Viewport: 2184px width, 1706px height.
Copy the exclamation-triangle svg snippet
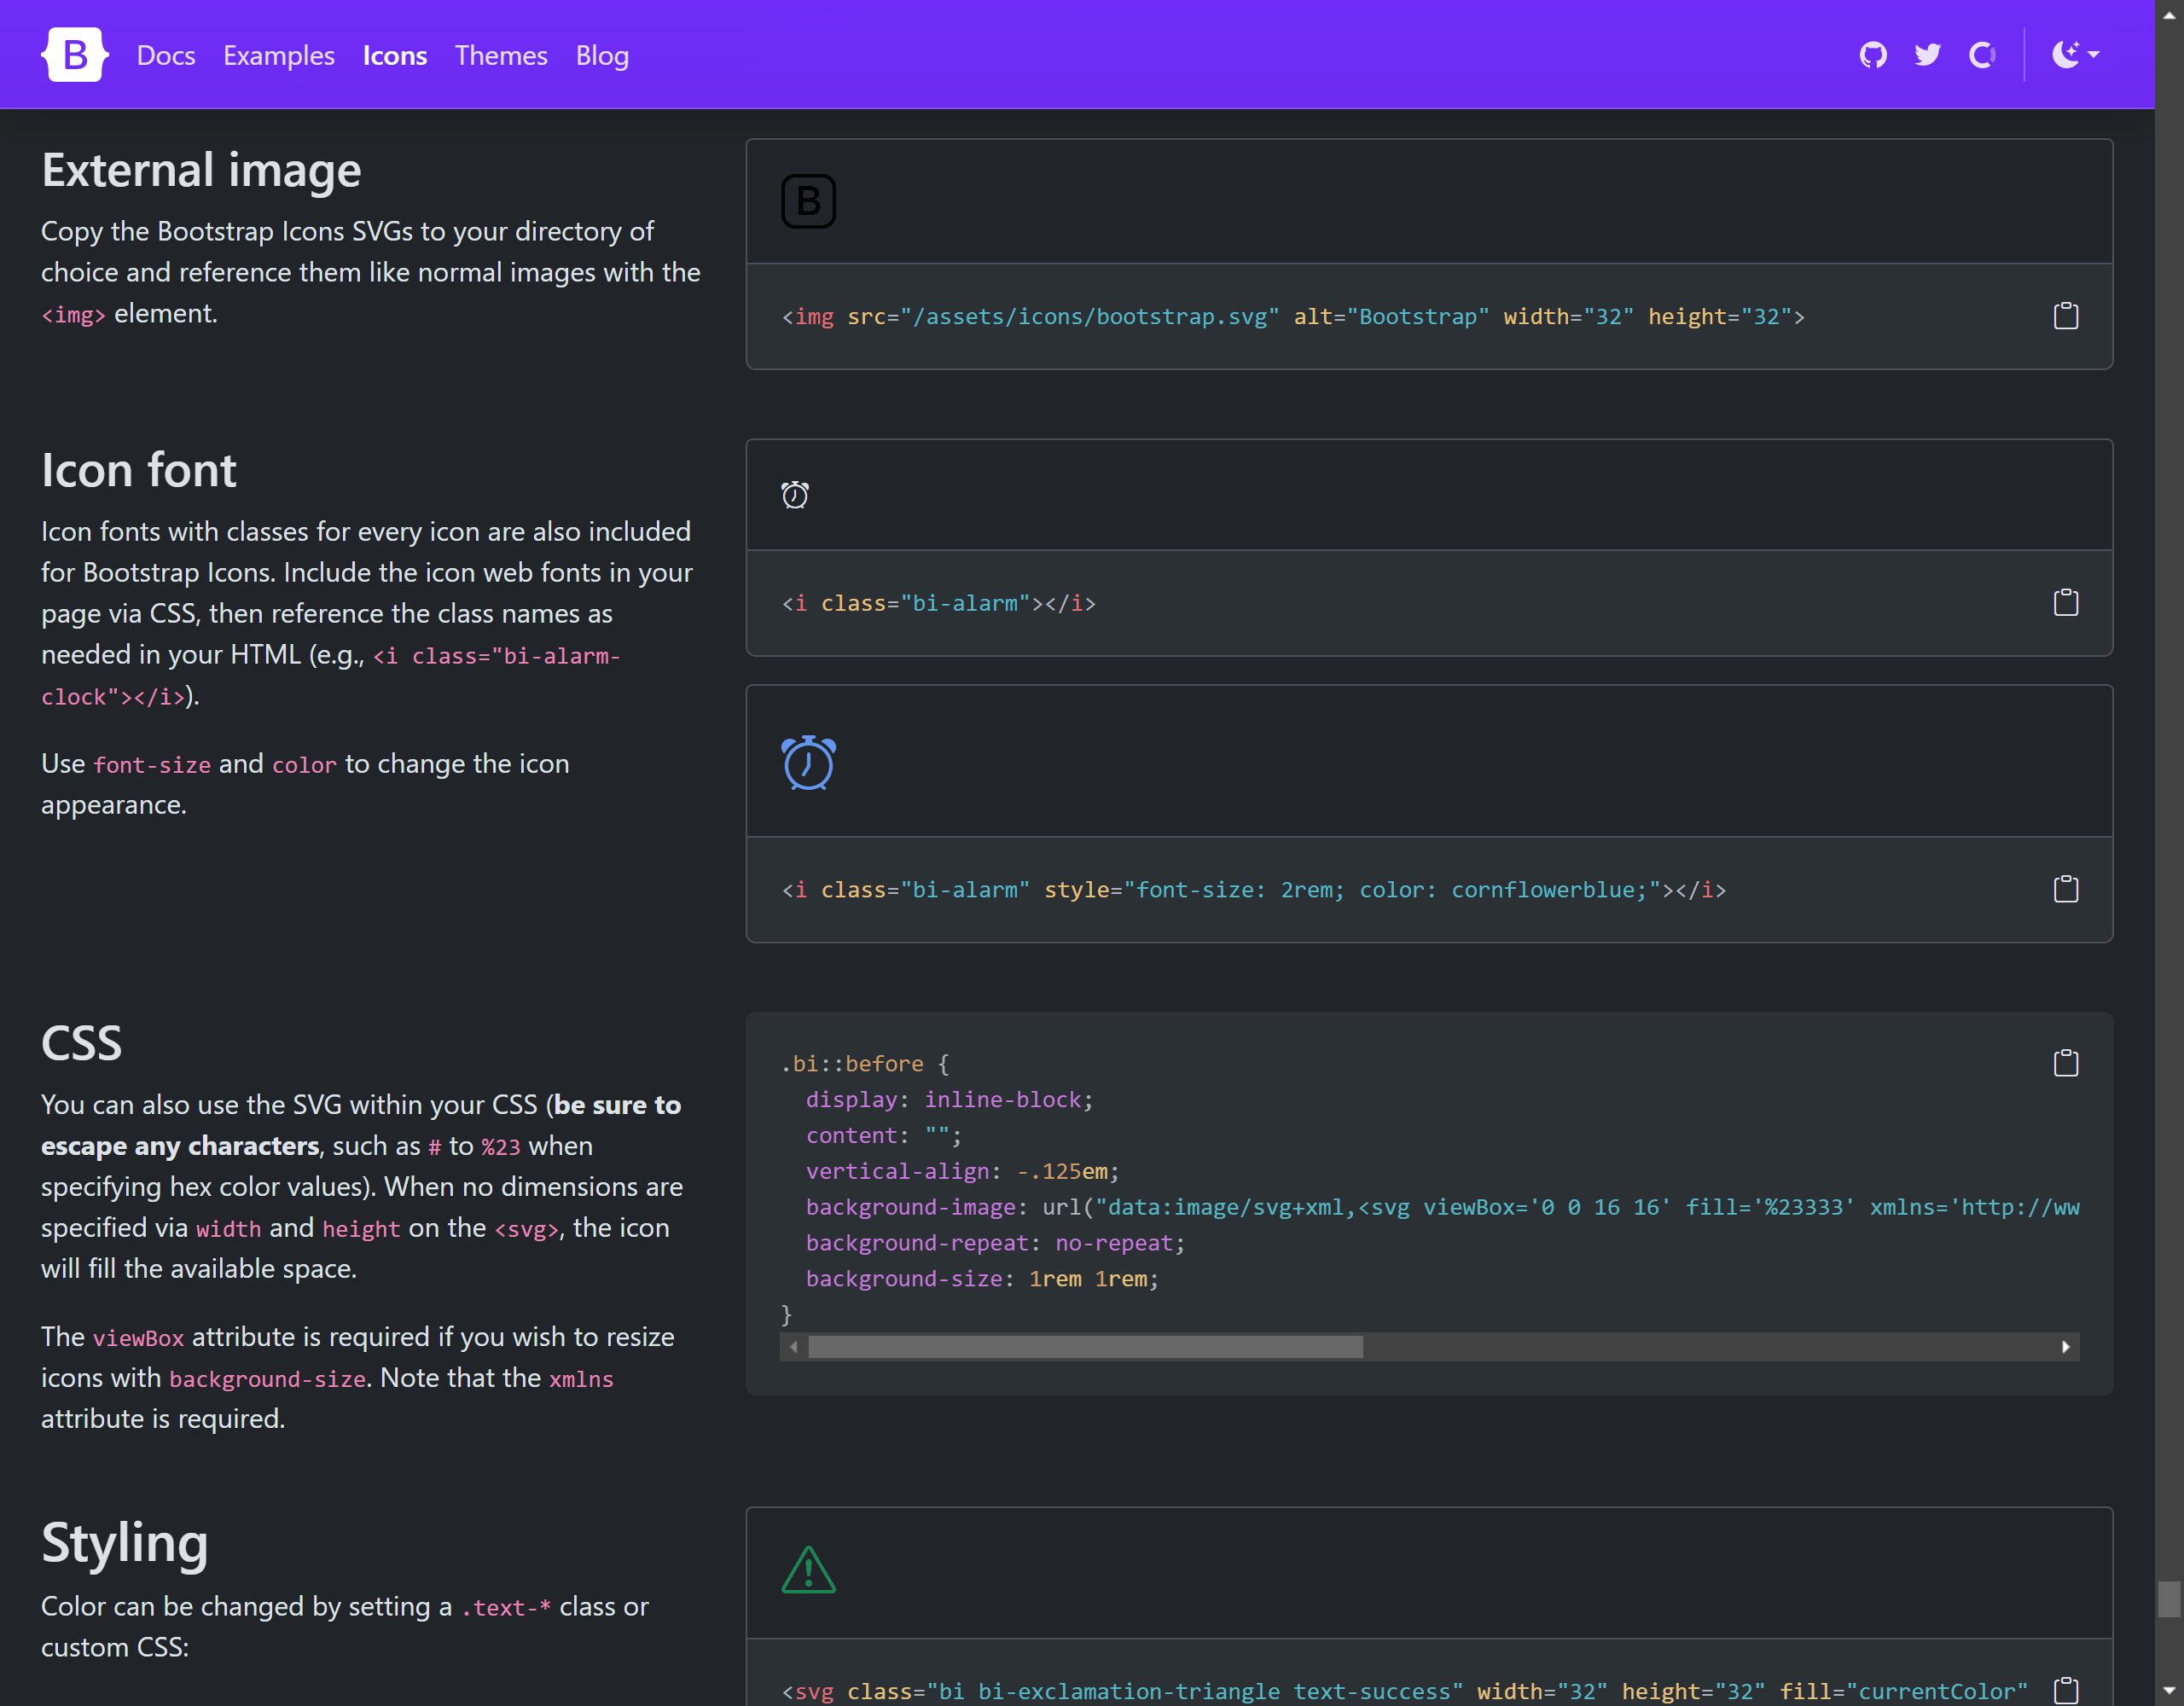click(x=2065, y=1690)
